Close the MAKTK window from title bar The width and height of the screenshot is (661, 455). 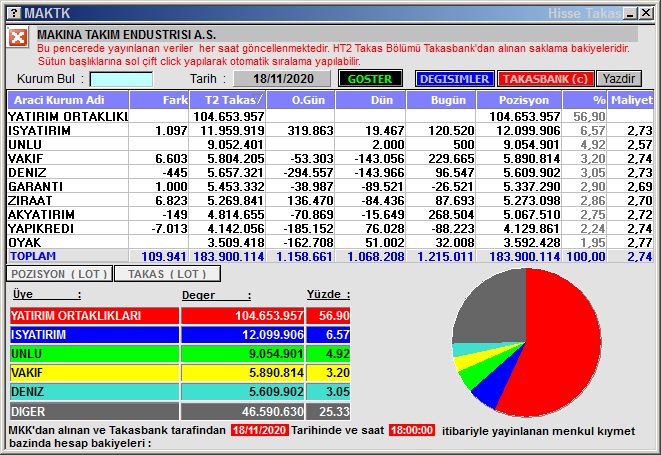646,13
